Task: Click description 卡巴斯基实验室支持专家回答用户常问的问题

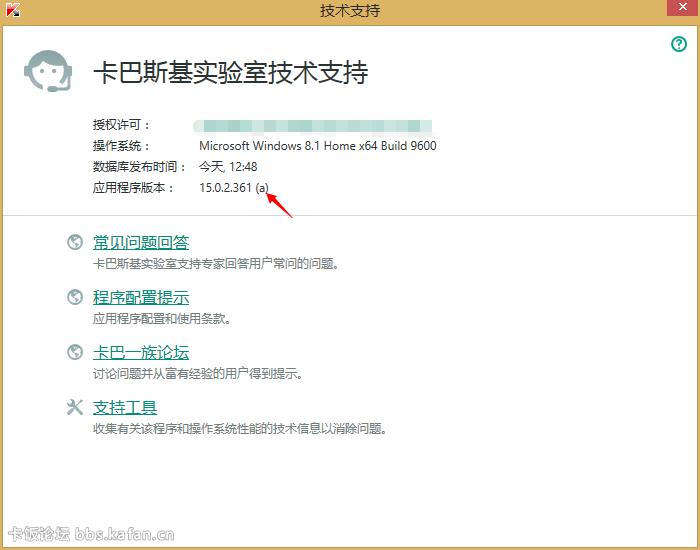Action: [216, 264]
